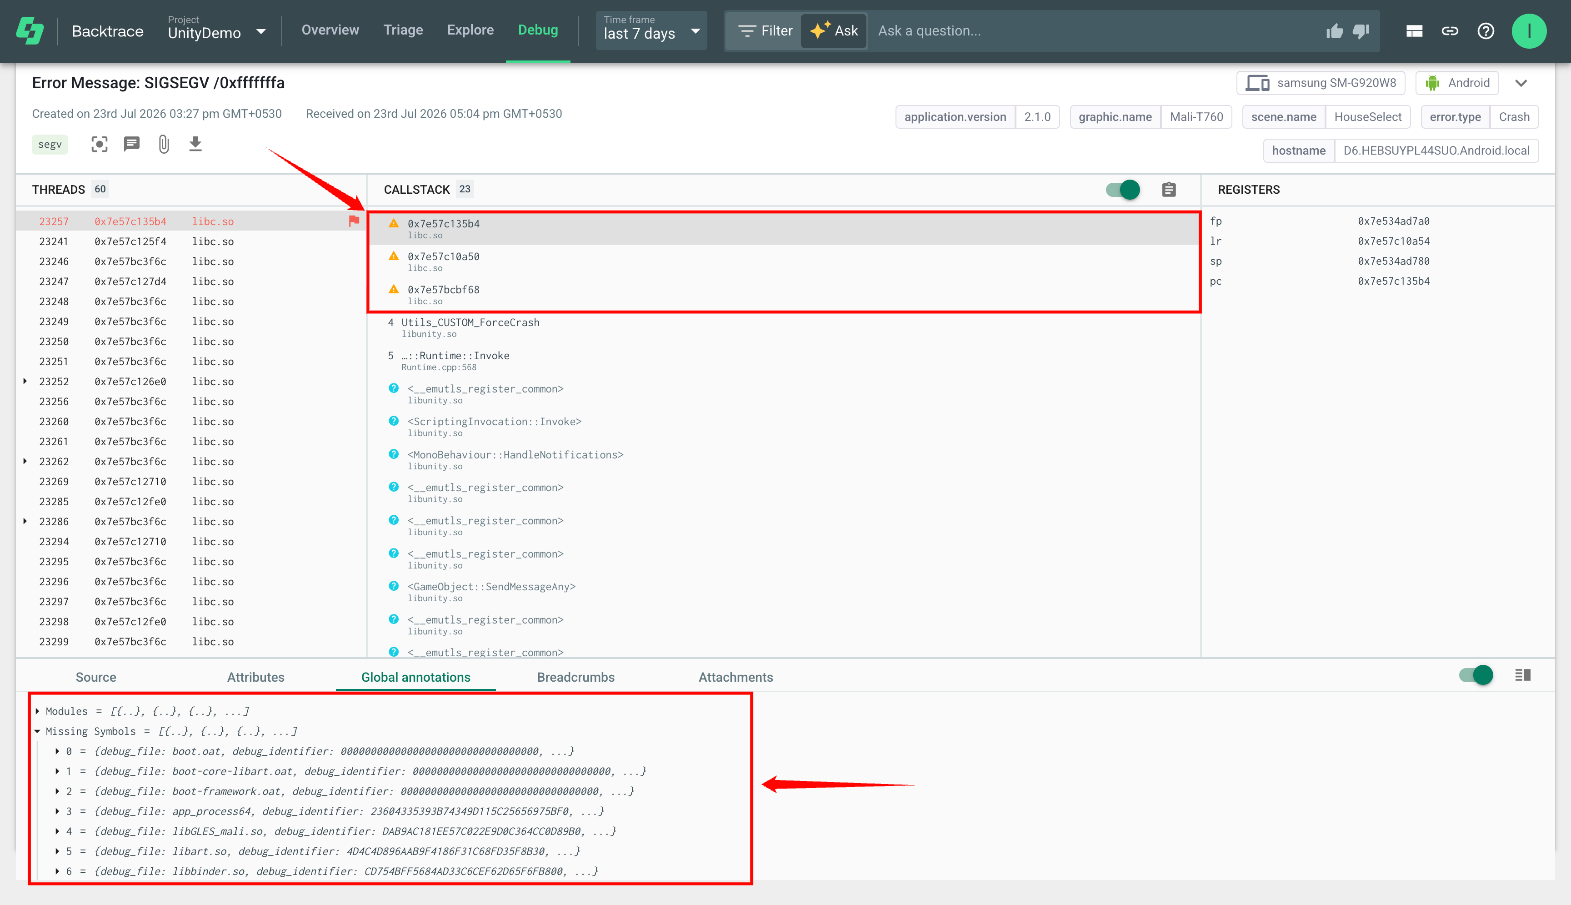Switch to the Breadcrumbs tab
The height and width of the screenshot is (905, 1571).
click(576, 677)
